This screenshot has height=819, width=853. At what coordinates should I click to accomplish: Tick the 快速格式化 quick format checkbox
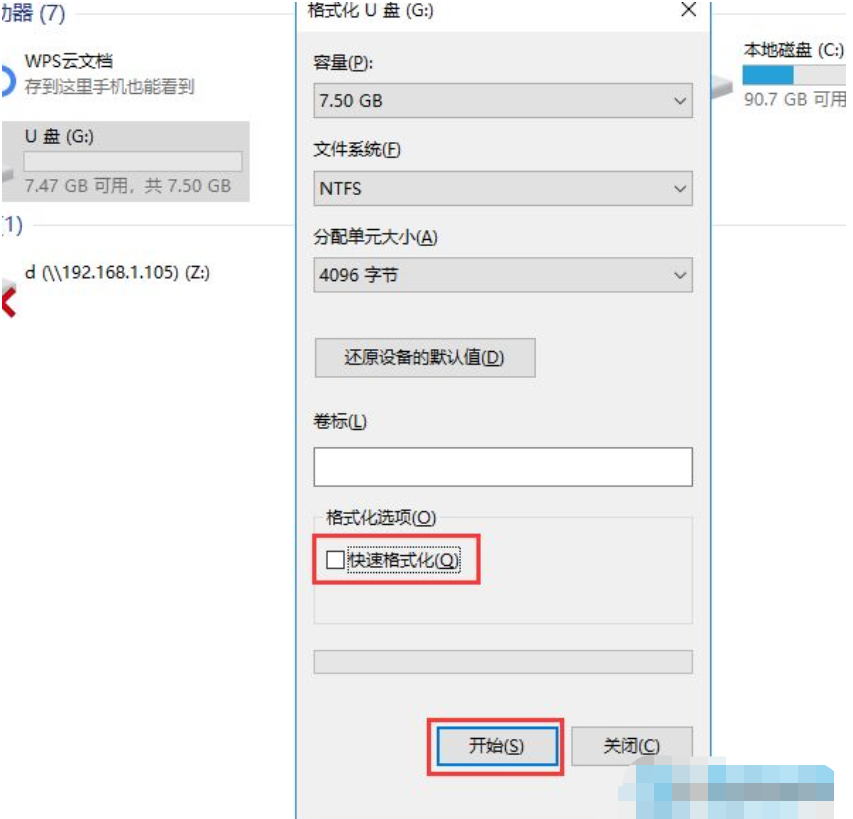335,560
